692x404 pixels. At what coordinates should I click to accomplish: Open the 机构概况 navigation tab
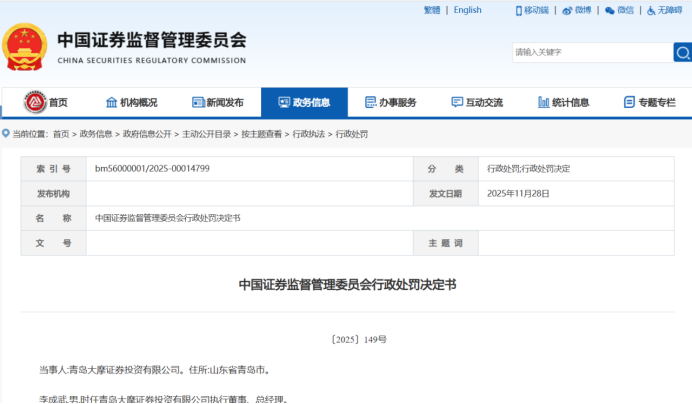pyautogui.click(x=131, y=102)
